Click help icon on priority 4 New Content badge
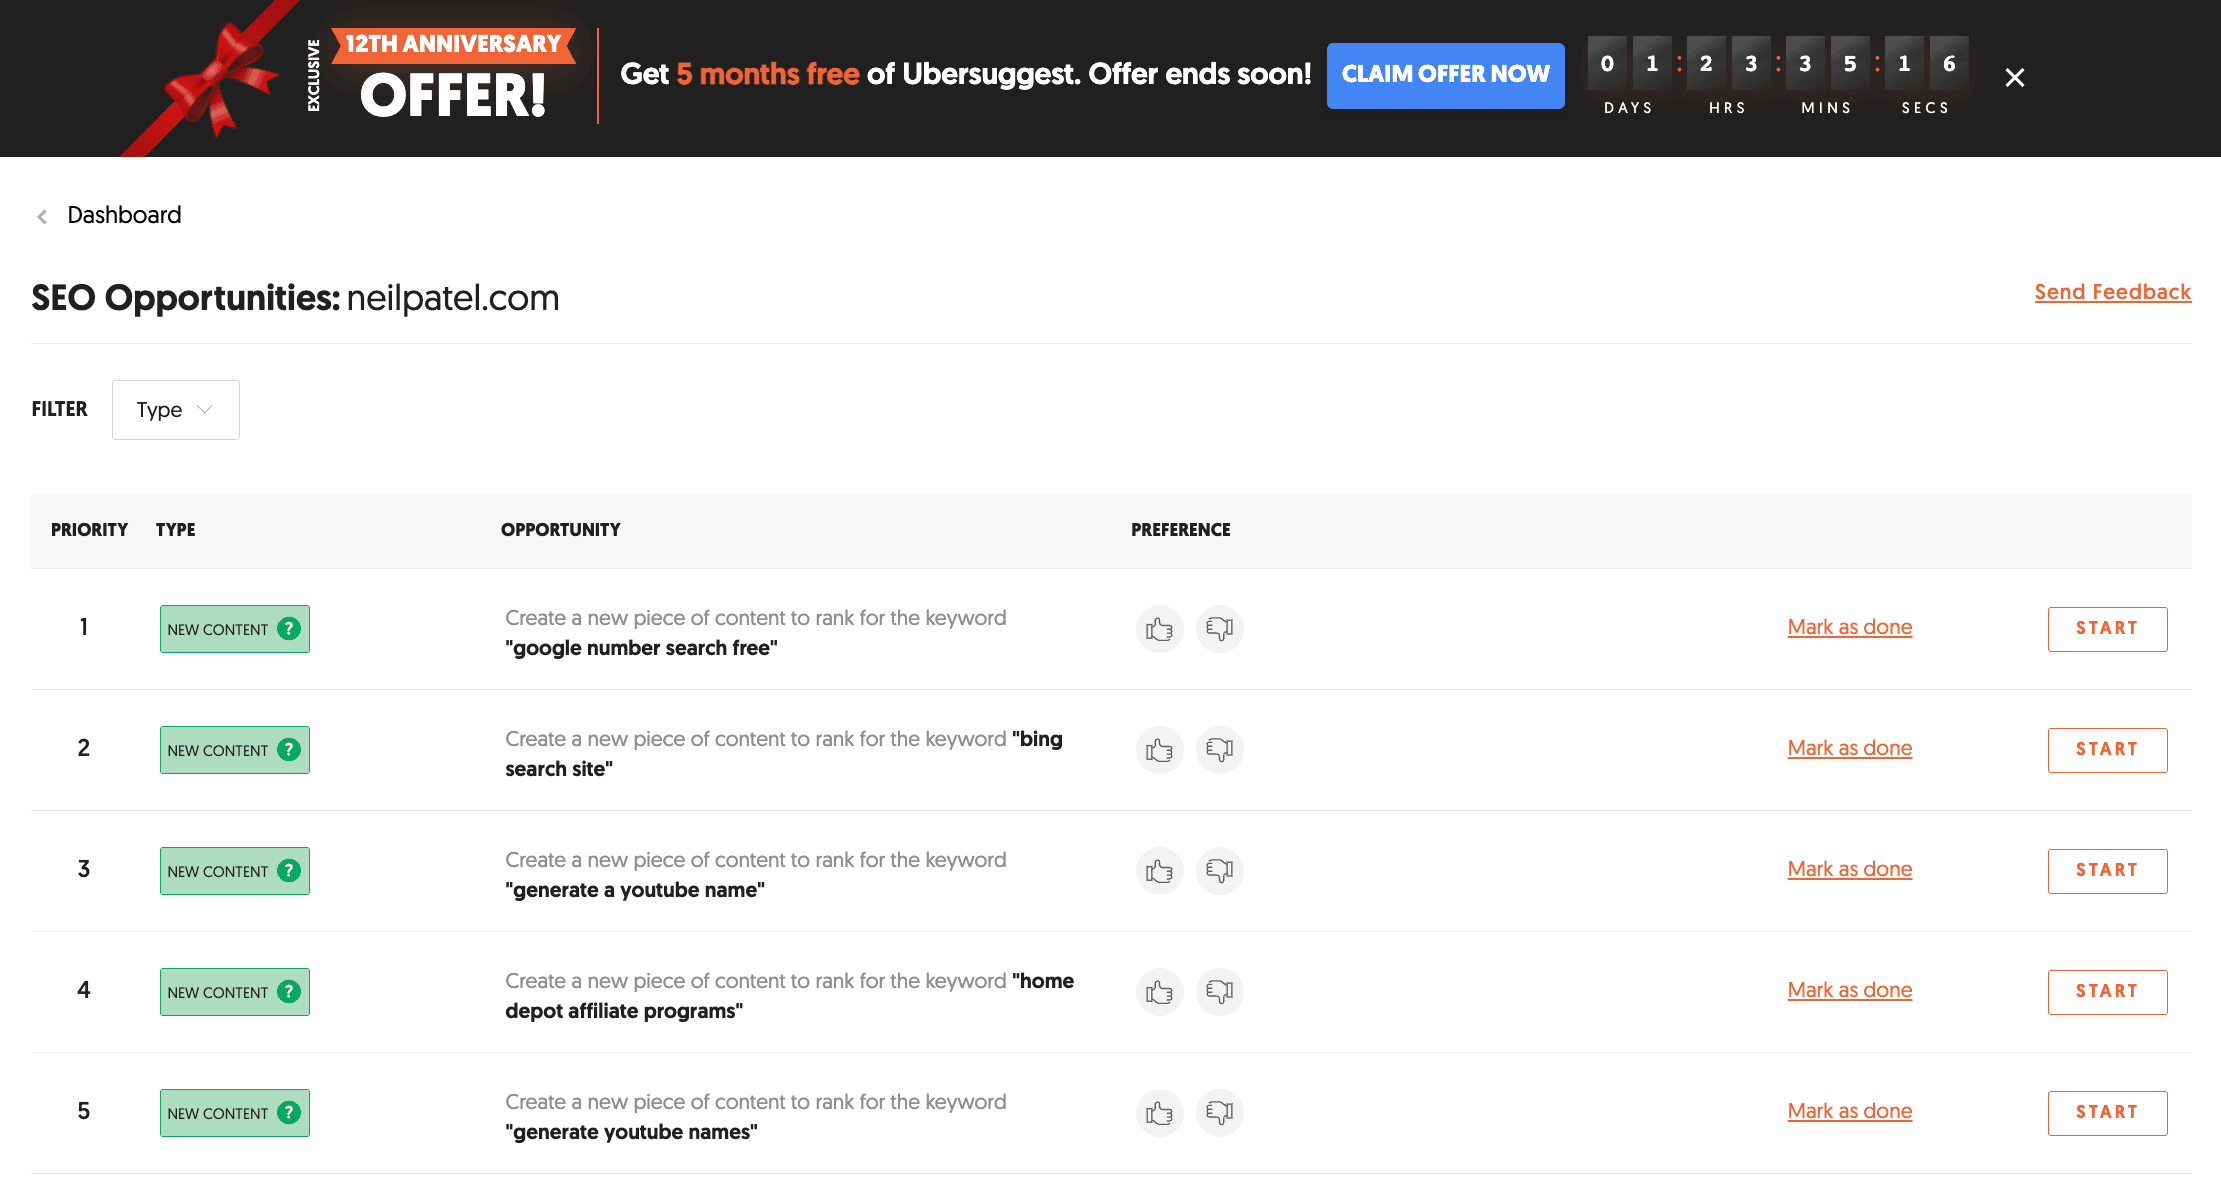The image size is (2221, 1178). point(289,992)
